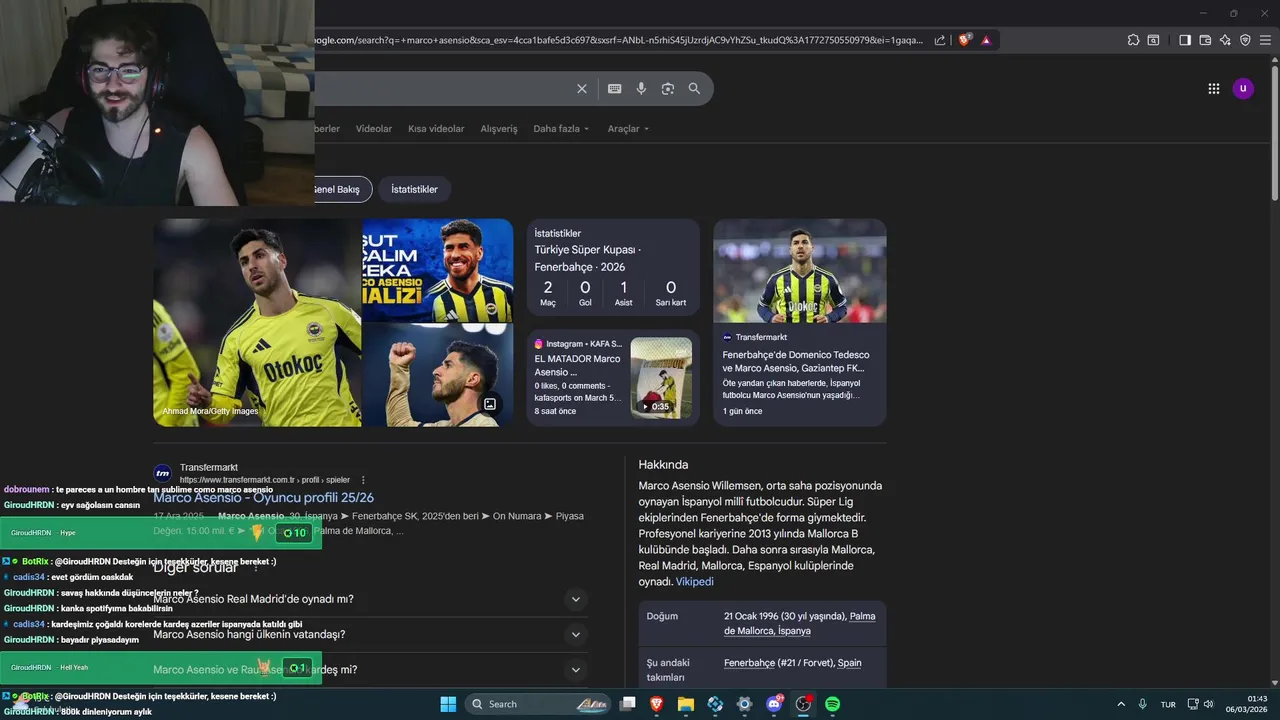Image resolution: width=1280 pixels, height=720 pixels.
Task: Switch TUR keyboard language indicator
Action: [x=1168, y=704]
